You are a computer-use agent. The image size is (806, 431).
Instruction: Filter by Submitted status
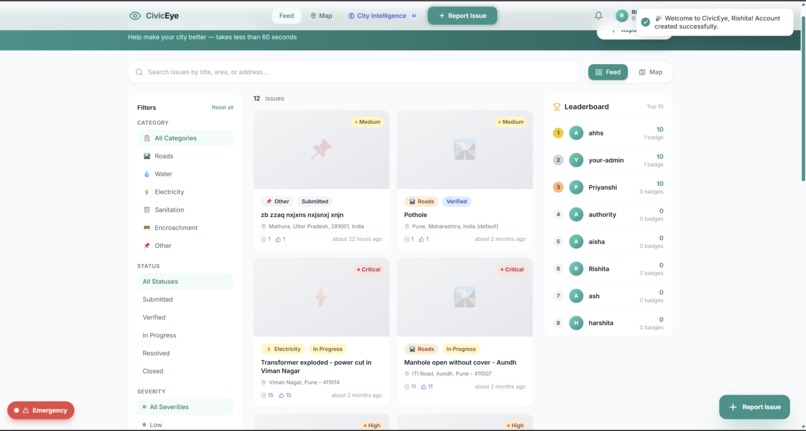185,300
